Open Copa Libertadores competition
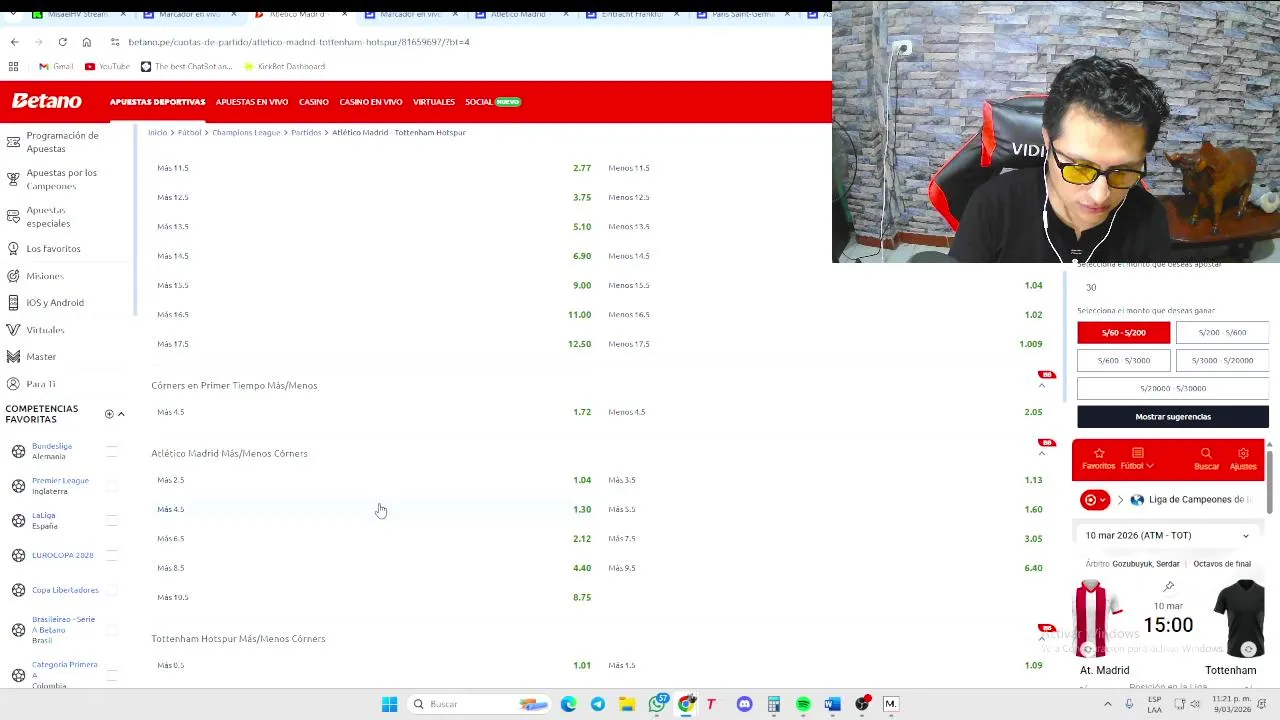The height and width of the screenshot is (720, 1280). [x=65, y=590]
